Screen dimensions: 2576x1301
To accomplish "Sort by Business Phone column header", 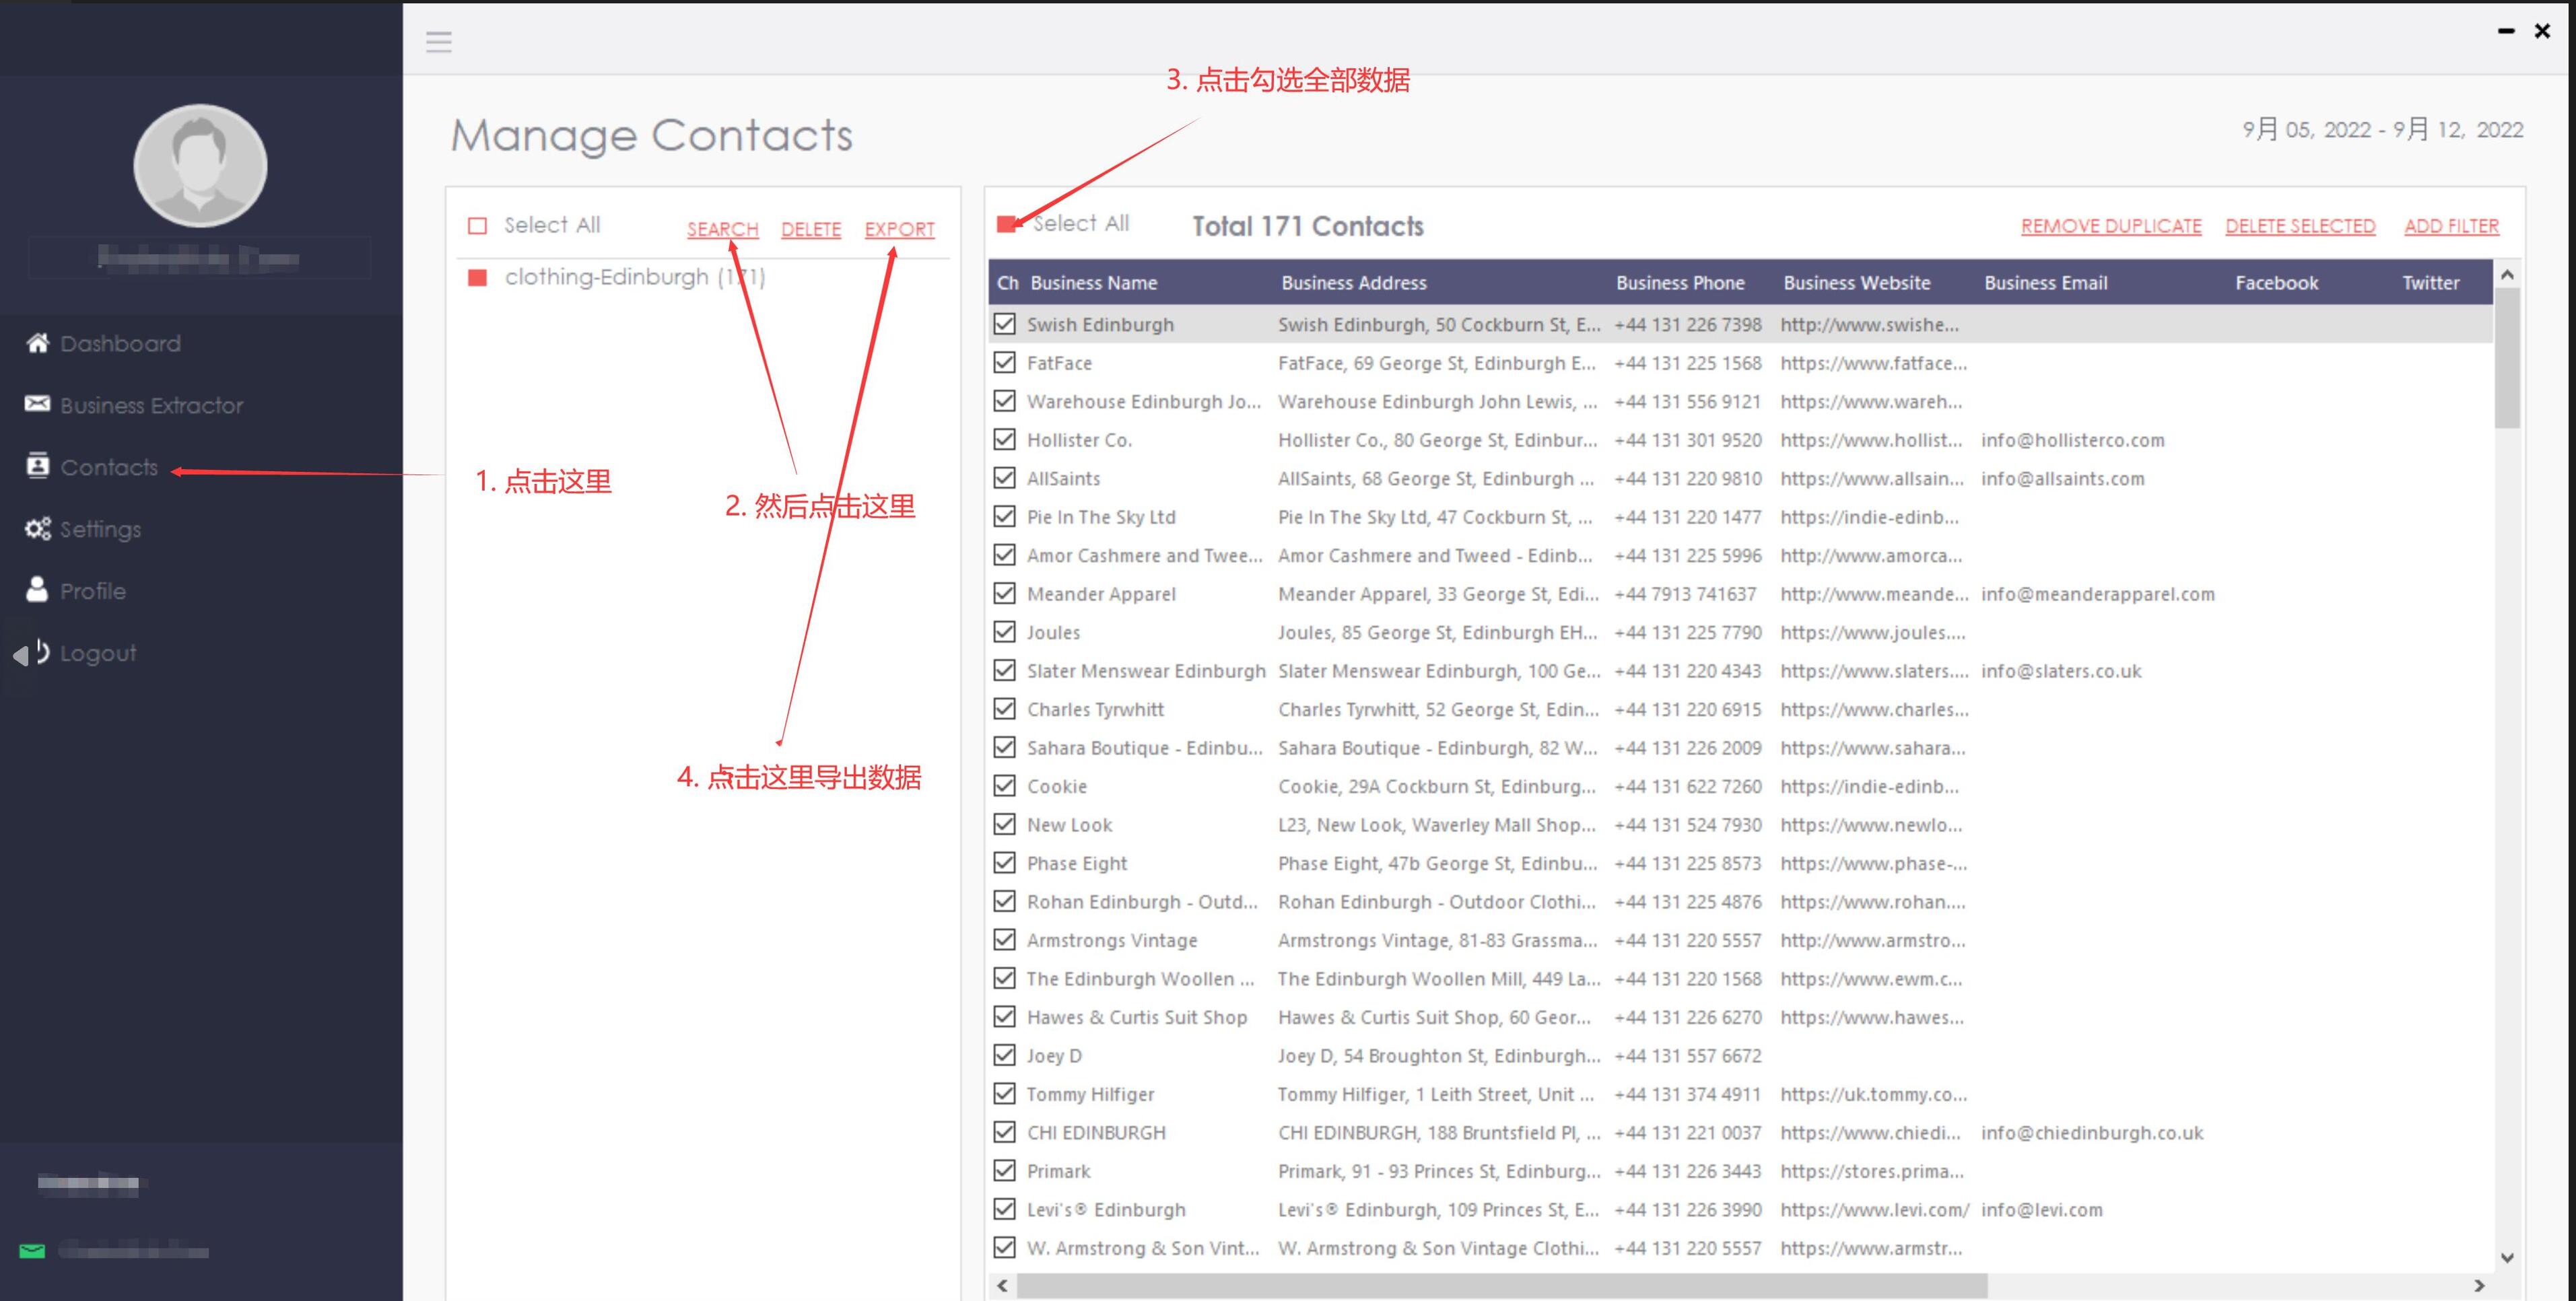I will coord(1680,283).
